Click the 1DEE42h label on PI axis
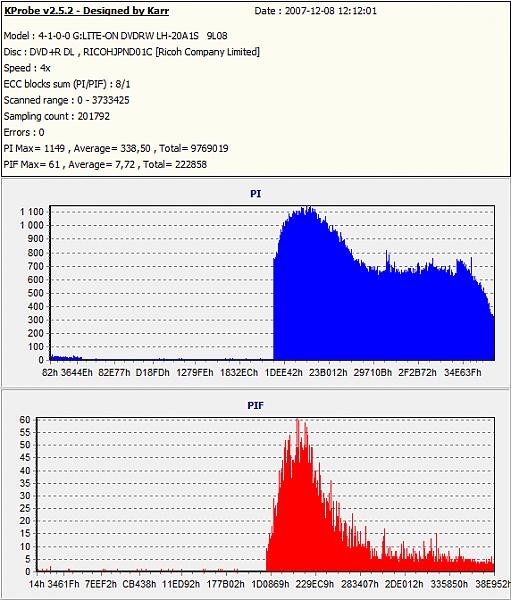Screen dimensions: 511x600 tap(284, 372)
